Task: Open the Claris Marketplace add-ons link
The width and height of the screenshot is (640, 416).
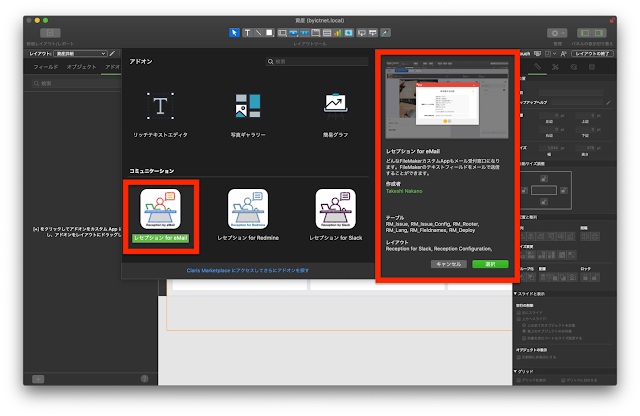Action: [x=248, y=270]
